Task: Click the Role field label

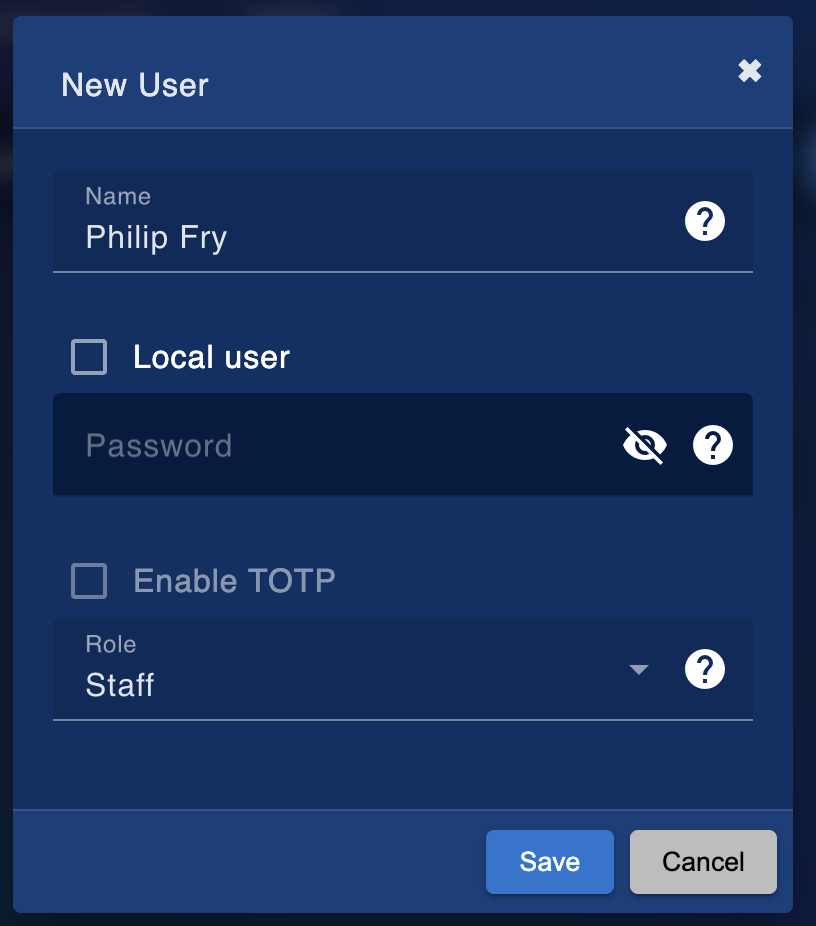Action: [111, 644]
